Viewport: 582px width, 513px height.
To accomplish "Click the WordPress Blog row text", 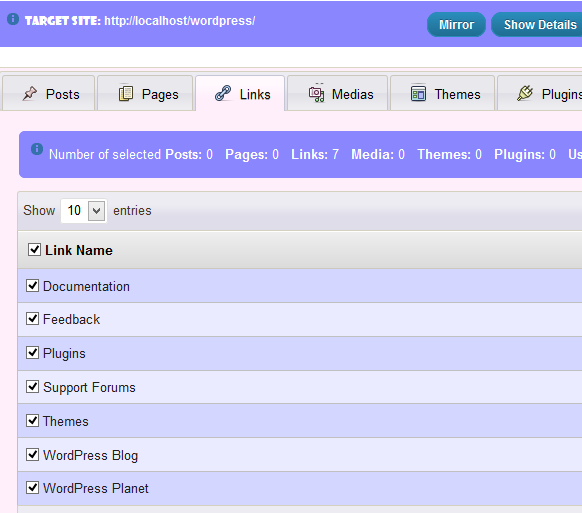I will click(91, 455).
